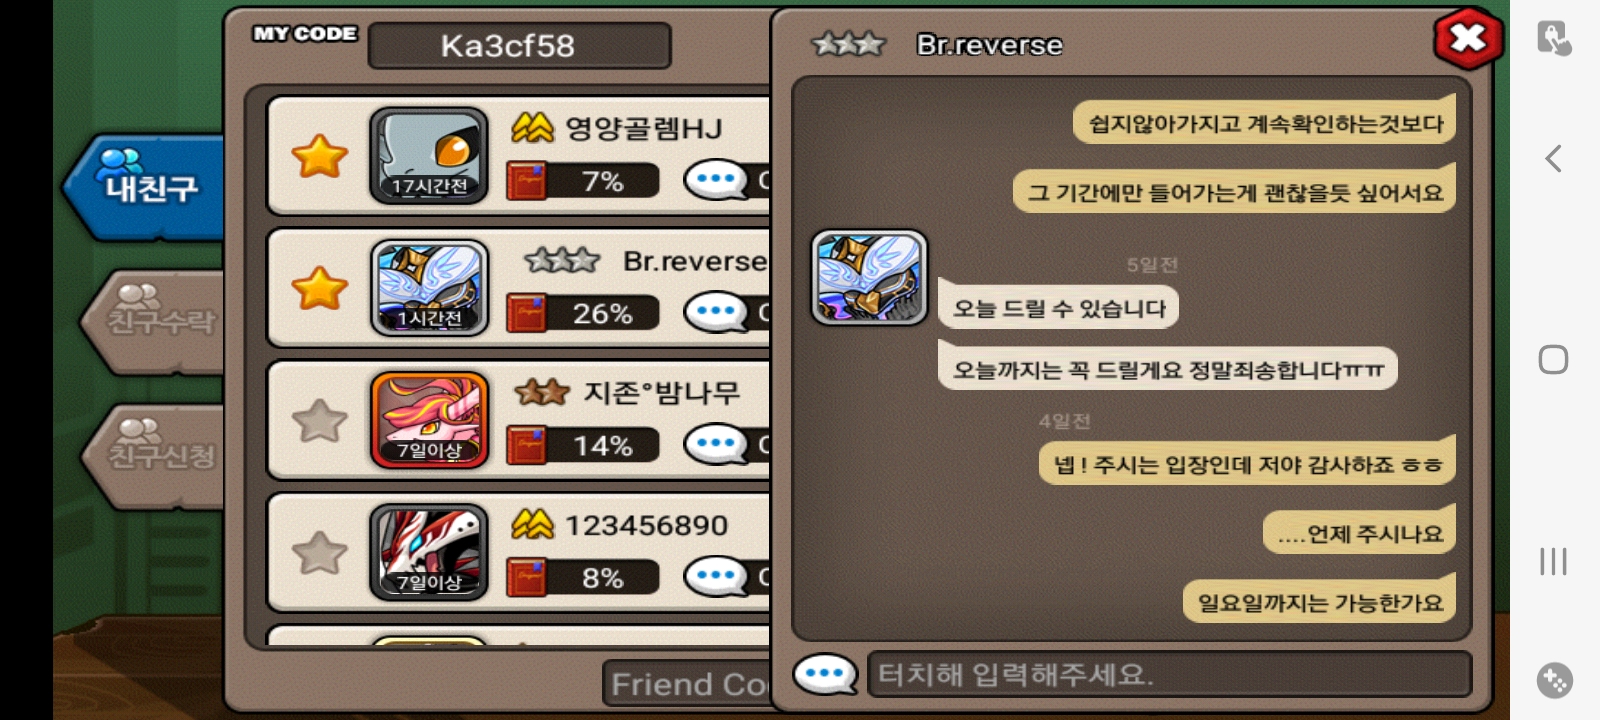Switch to the 친구수락 tab
1600x720 pixels.
tap(155, 321)
